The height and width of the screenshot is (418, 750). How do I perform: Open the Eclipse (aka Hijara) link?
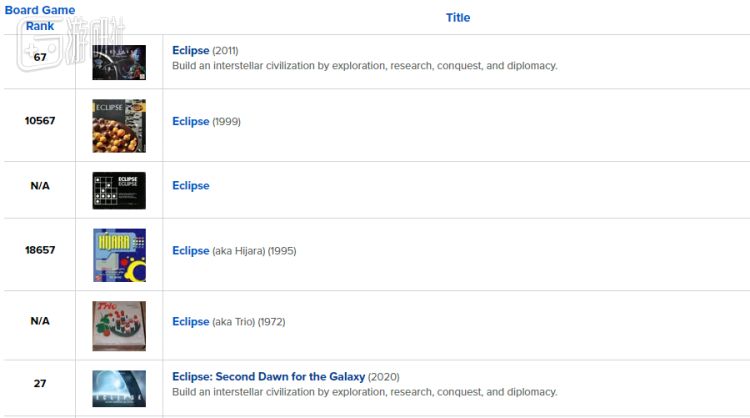point(190,250)
